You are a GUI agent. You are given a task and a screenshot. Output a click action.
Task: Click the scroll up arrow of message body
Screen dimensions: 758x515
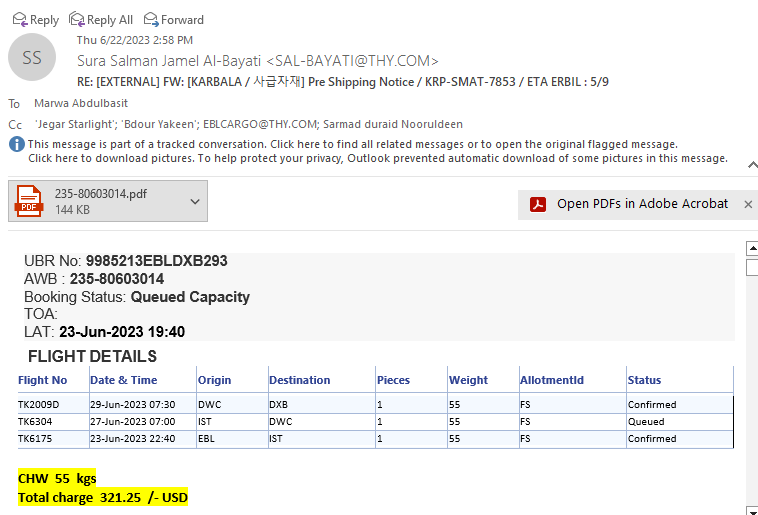pos(751,249)
